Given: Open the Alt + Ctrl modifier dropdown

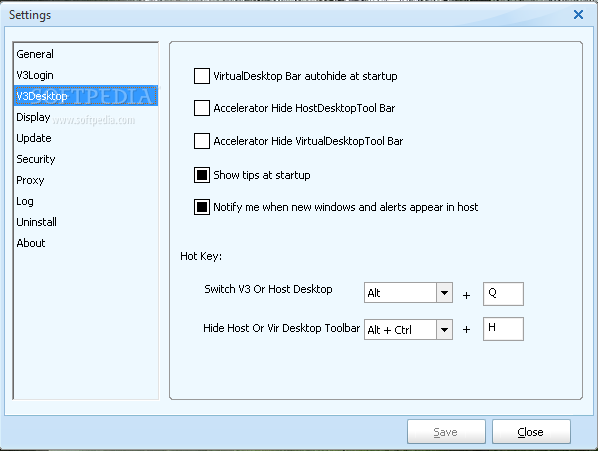Looking at the screenshot, I should click(444, 329).
